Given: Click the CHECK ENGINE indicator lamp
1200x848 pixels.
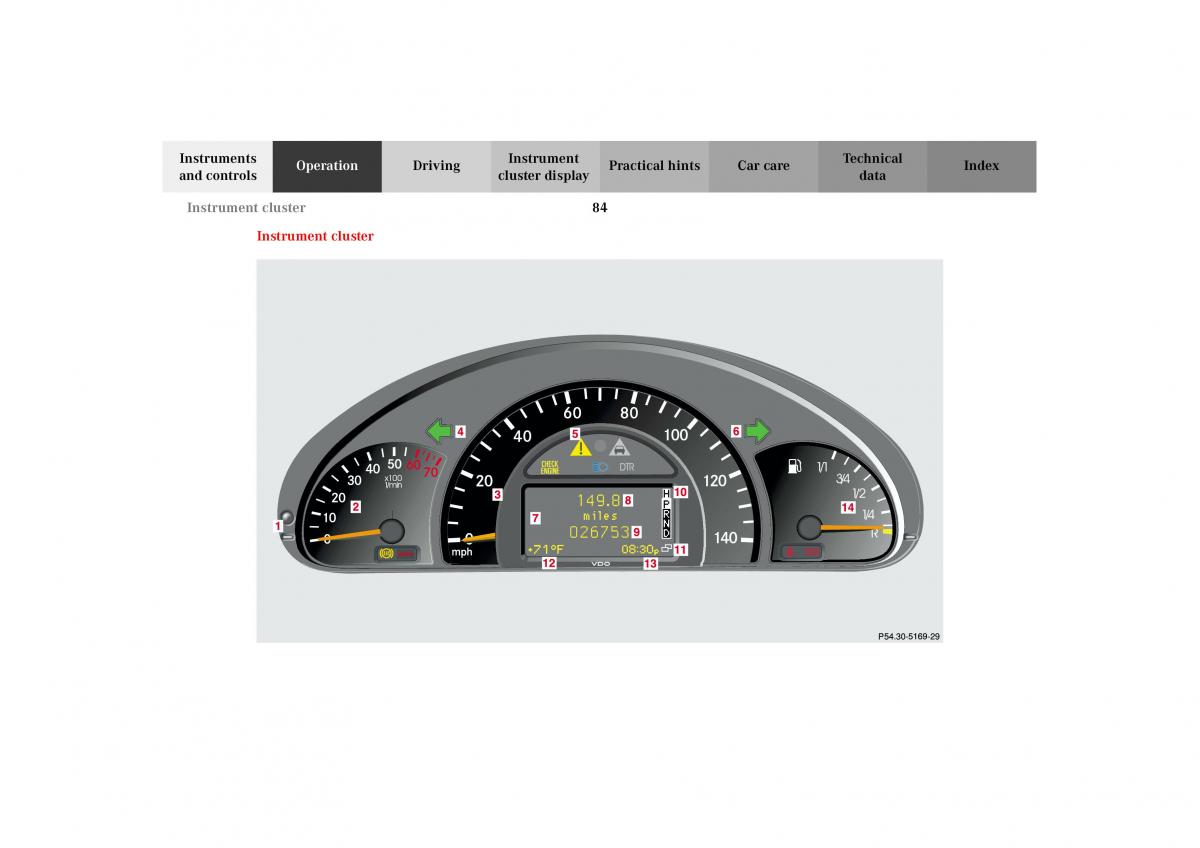Looking at the screenshot, I should 550,466.
